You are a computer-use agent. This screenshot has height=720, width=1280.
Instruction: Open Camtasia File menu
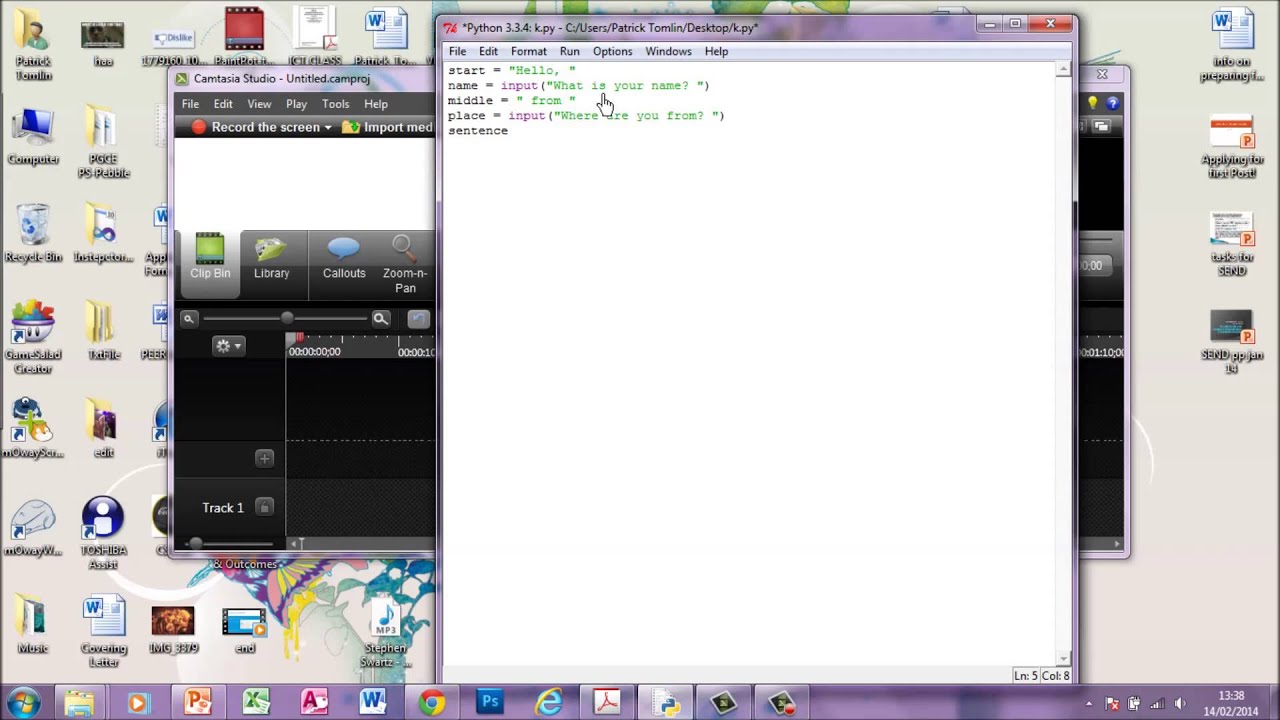coord(190,104)
